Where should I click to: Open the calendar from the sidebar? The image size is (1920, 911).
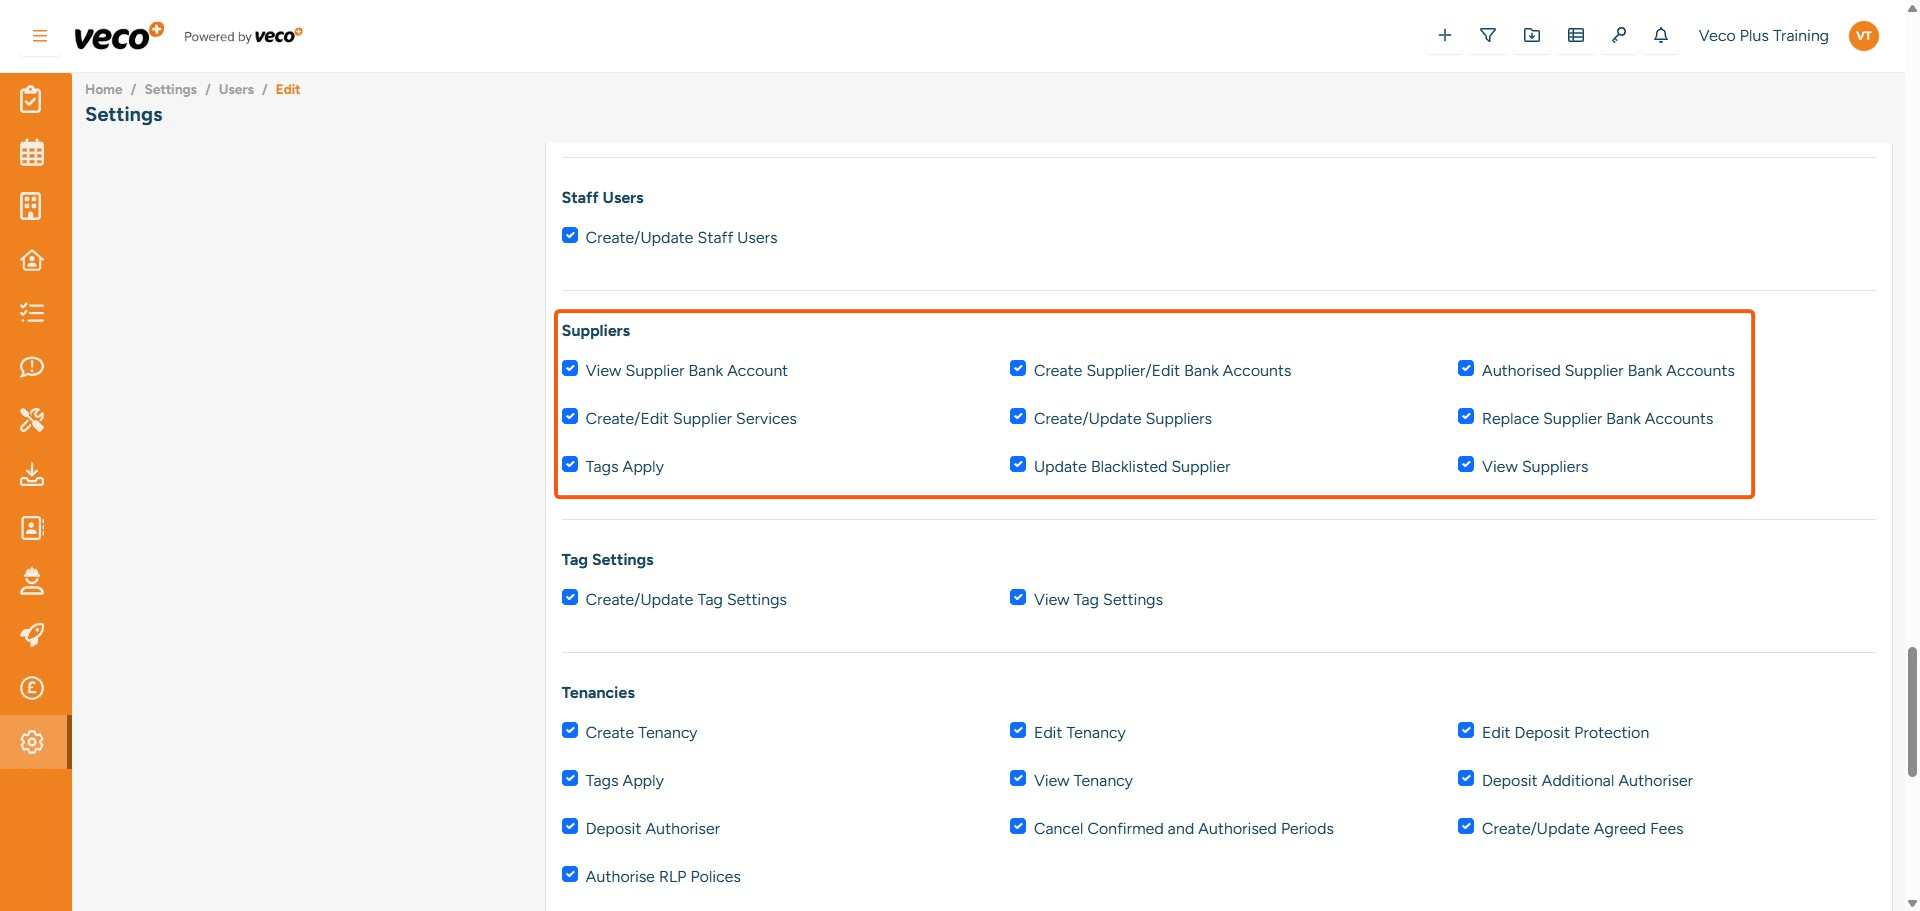click(32, 152)
